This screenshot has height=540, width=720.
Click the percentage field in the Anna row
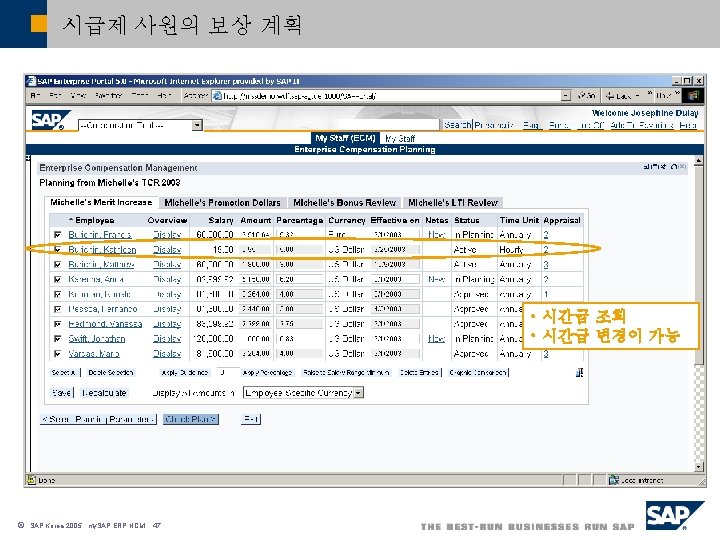(x=299, y=279)
